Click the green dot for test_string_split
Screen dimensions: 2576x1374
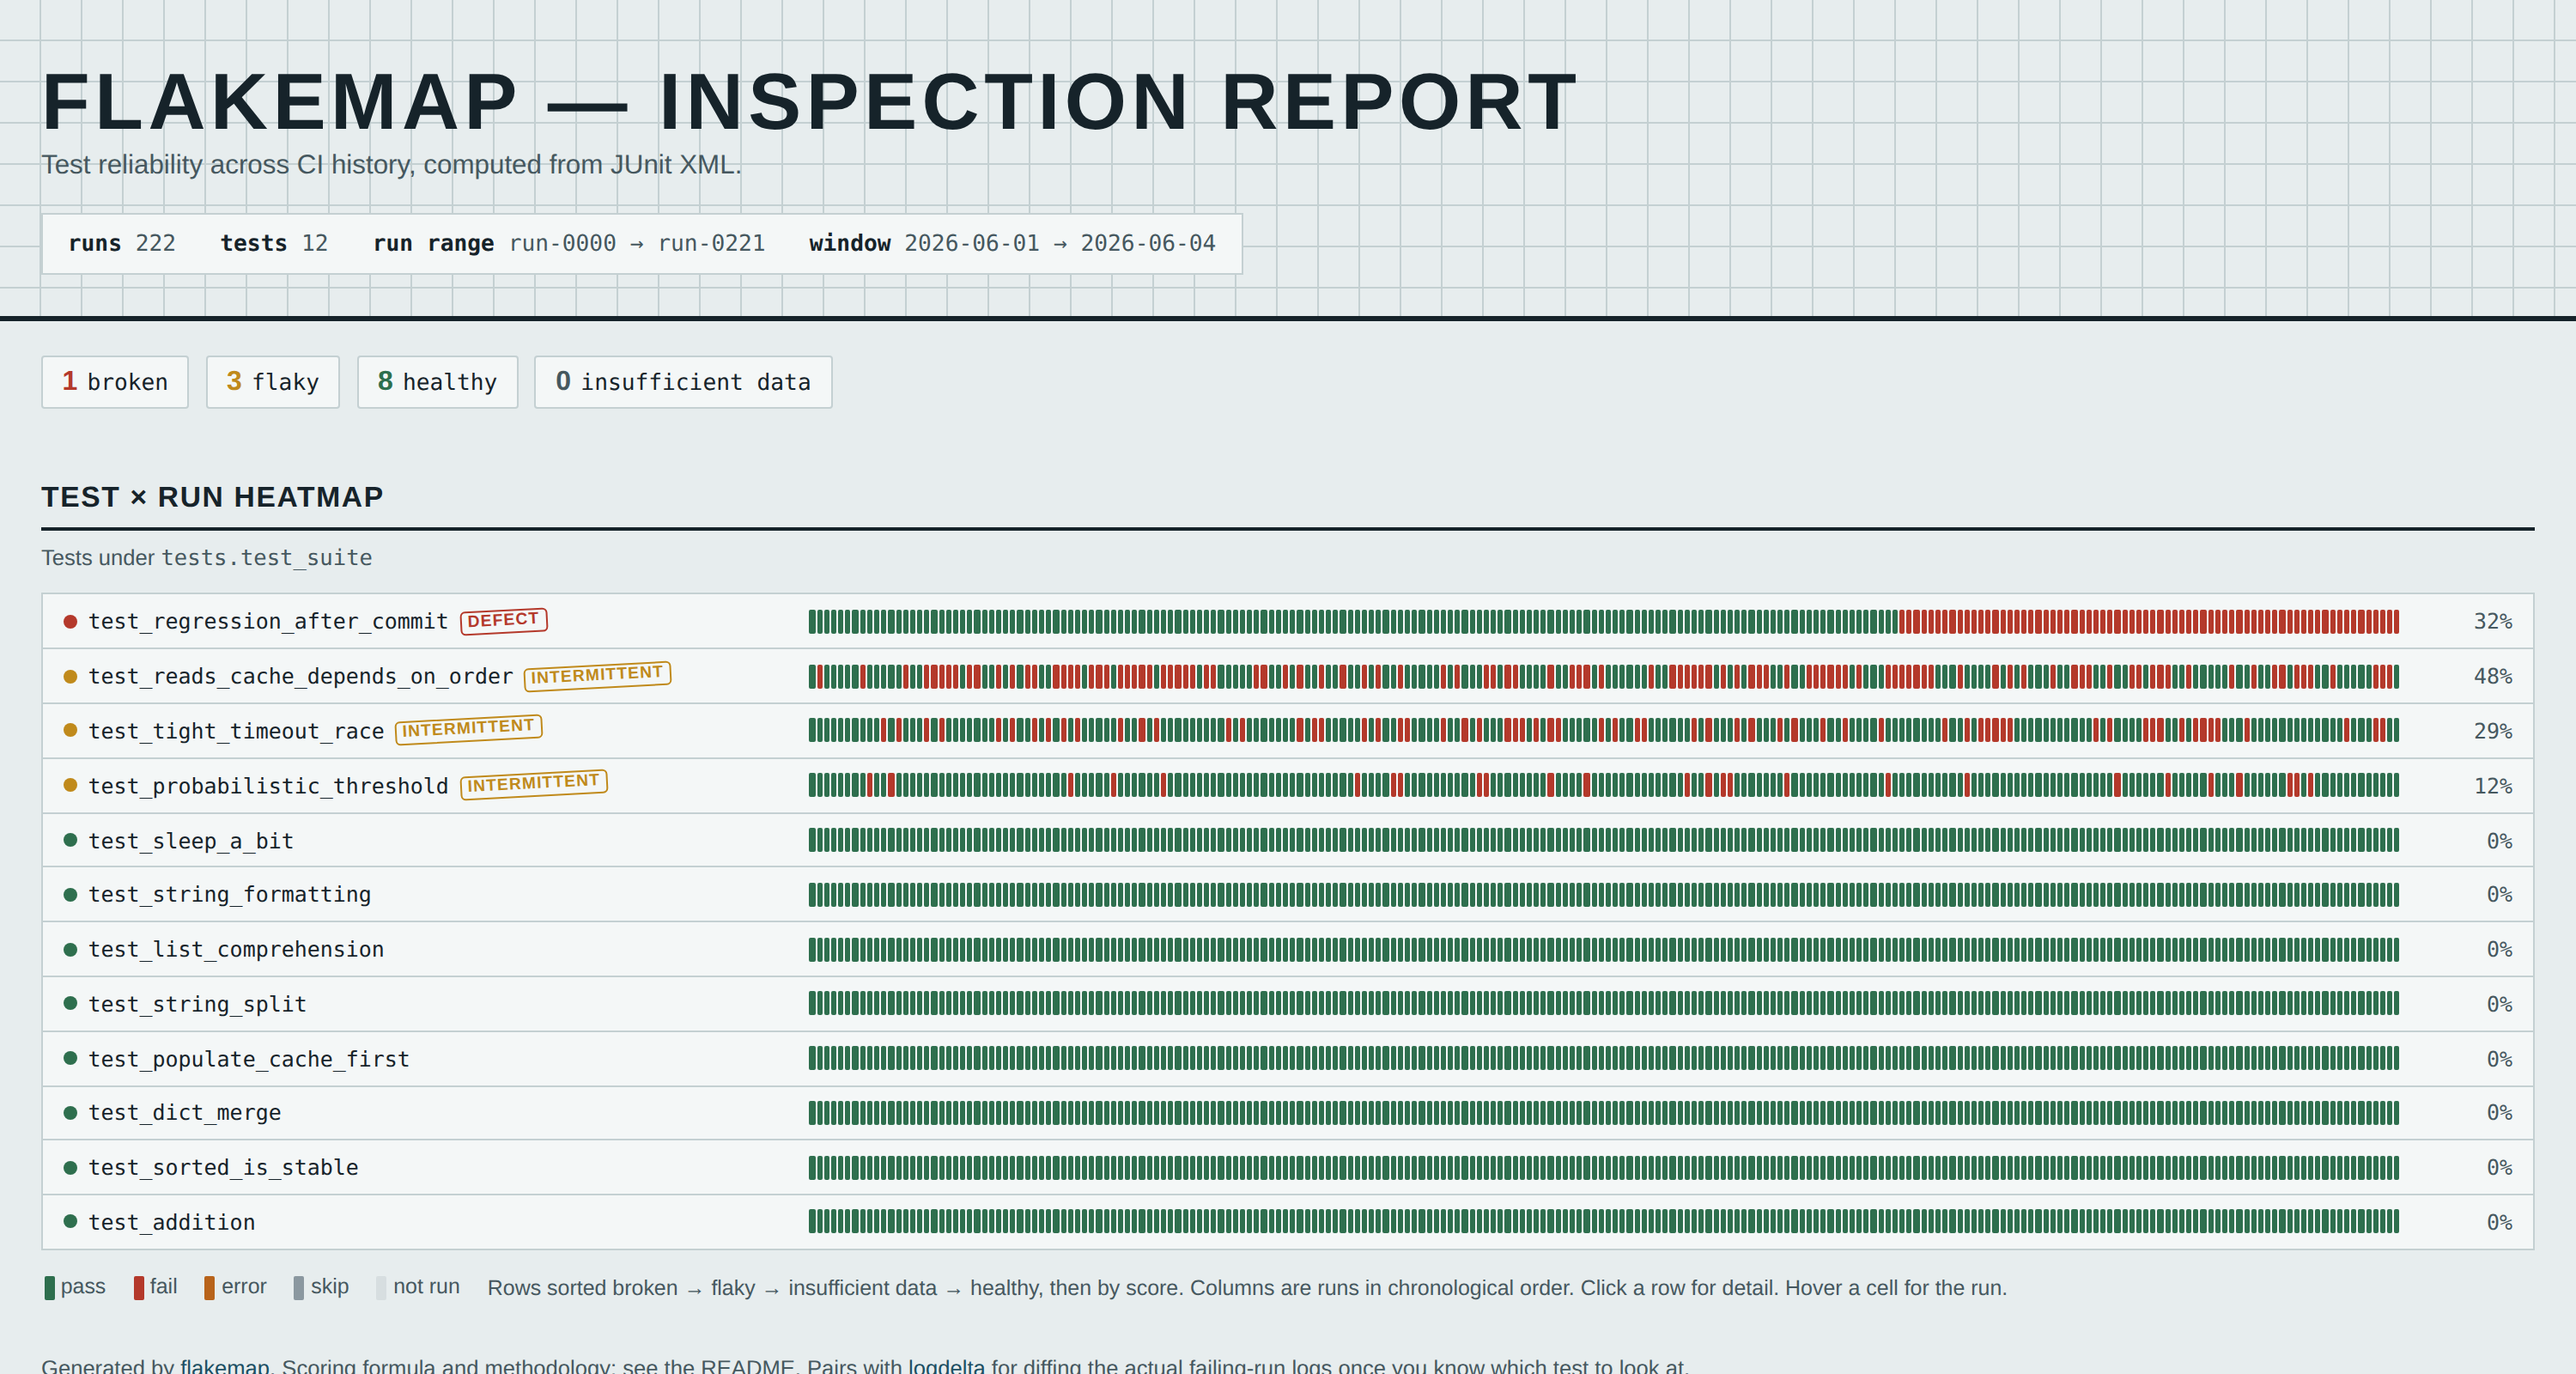click(x=70, y=1003)
